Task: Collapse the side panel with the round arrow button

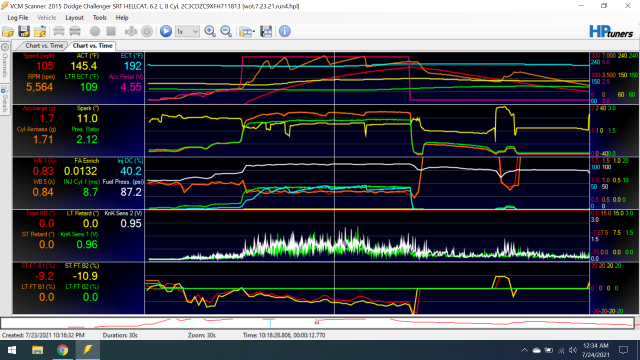Action: click(x=5, y=47)
